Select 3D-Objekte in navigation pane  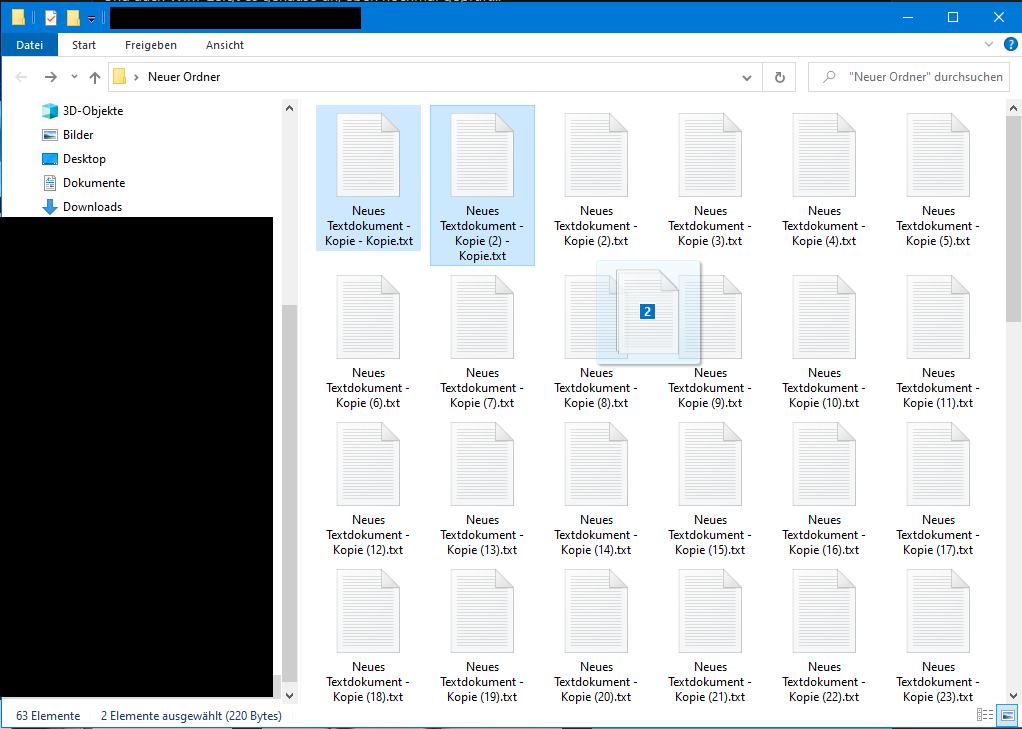82,111
